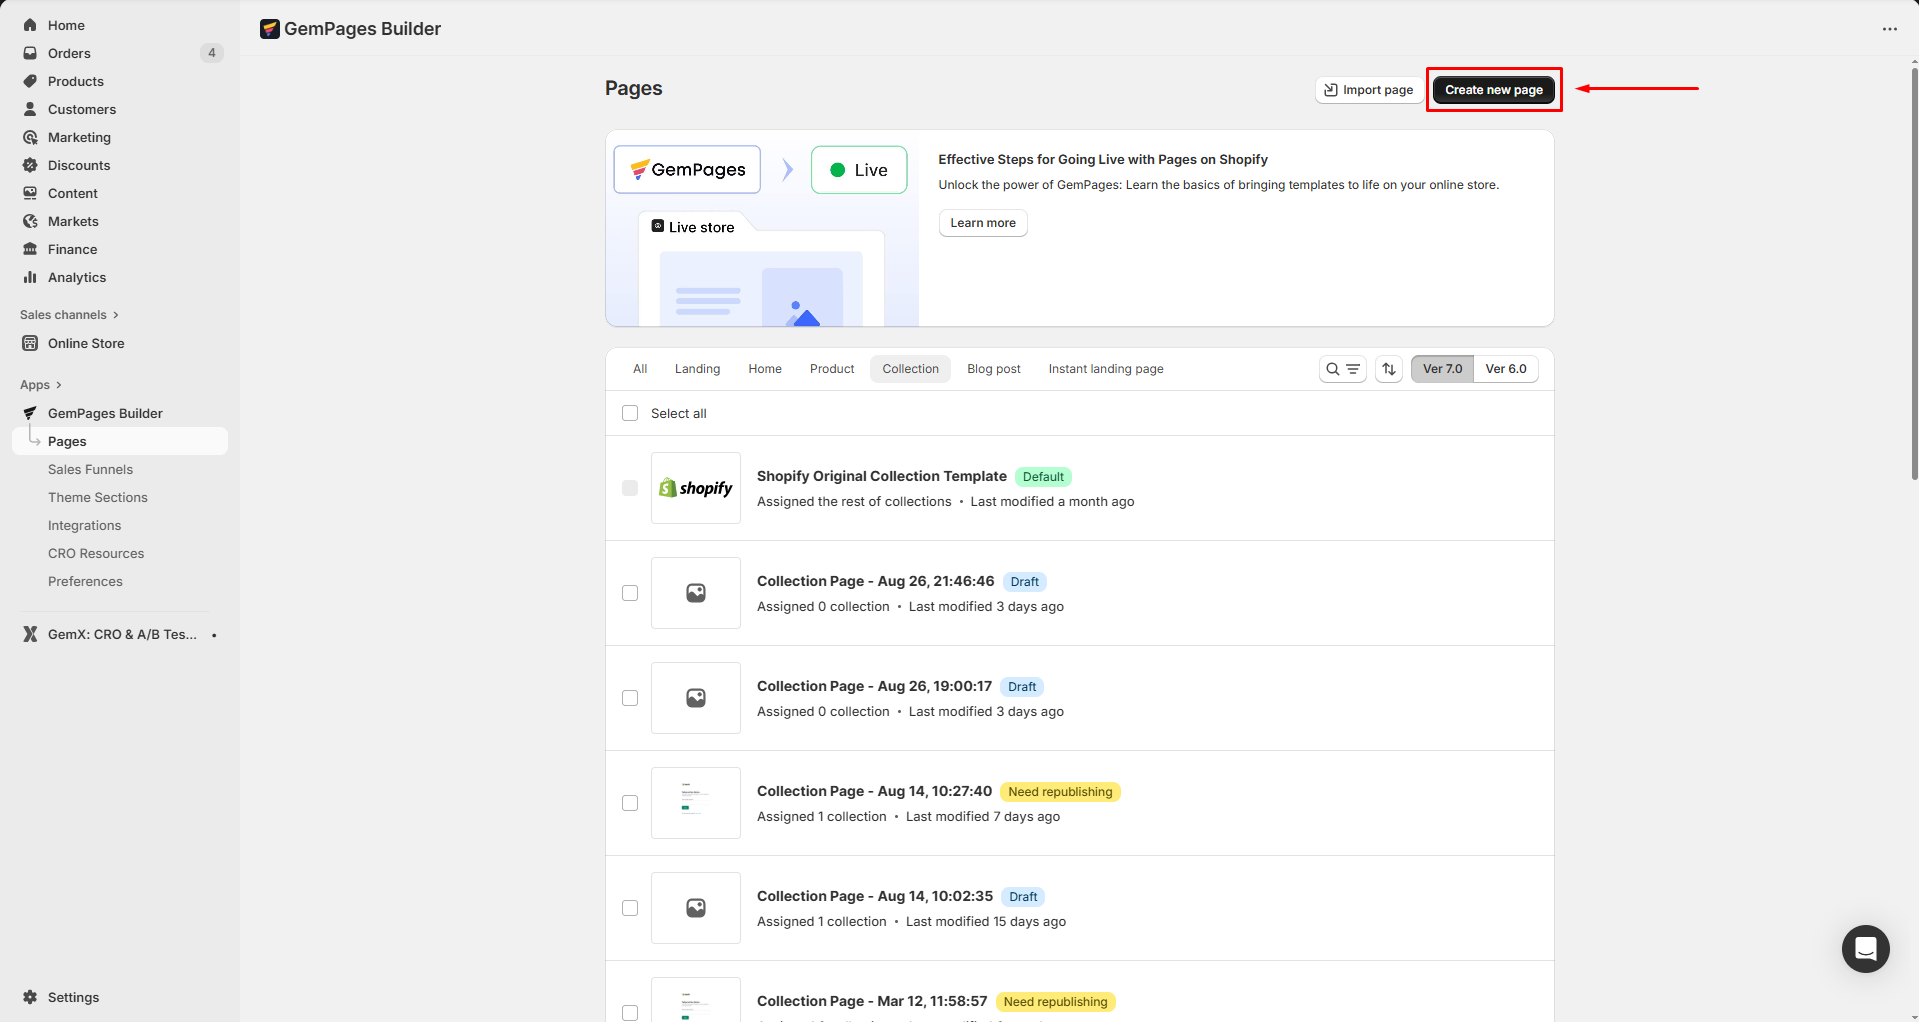This screenshot has height=1022, width=1919.
Task: Click the Create new page button
Action: tap(1493, 90)
